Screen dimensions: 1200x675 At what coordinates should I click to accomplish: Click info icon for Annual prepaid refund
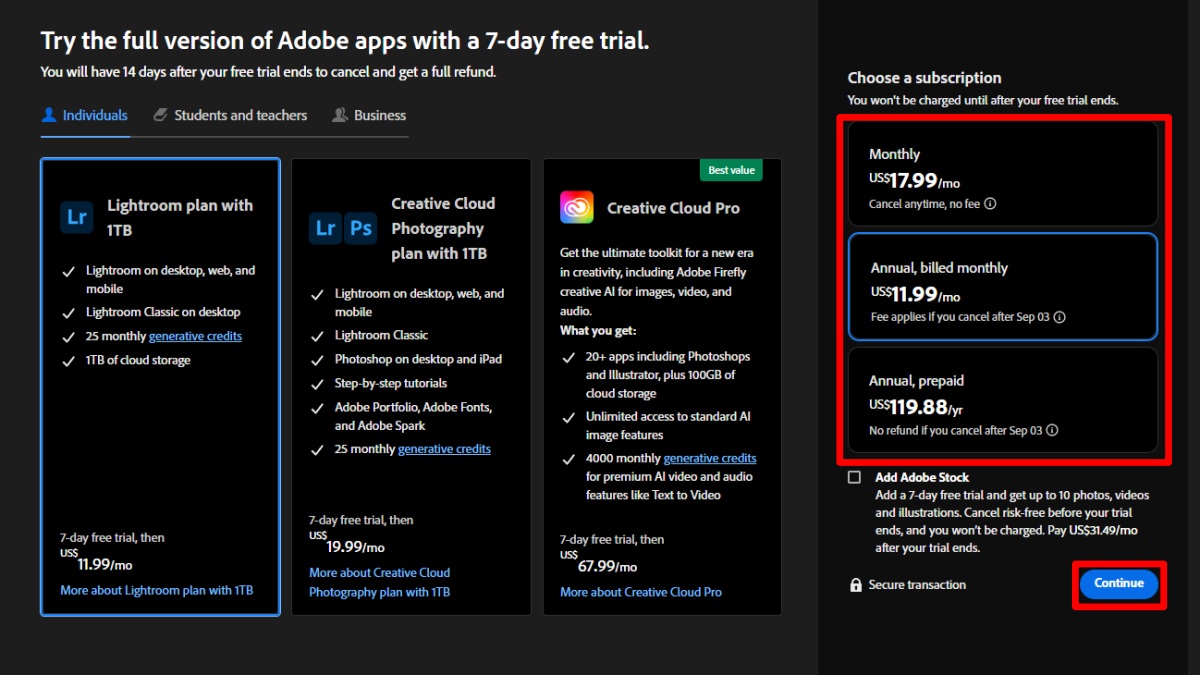tap(1053, 431)
